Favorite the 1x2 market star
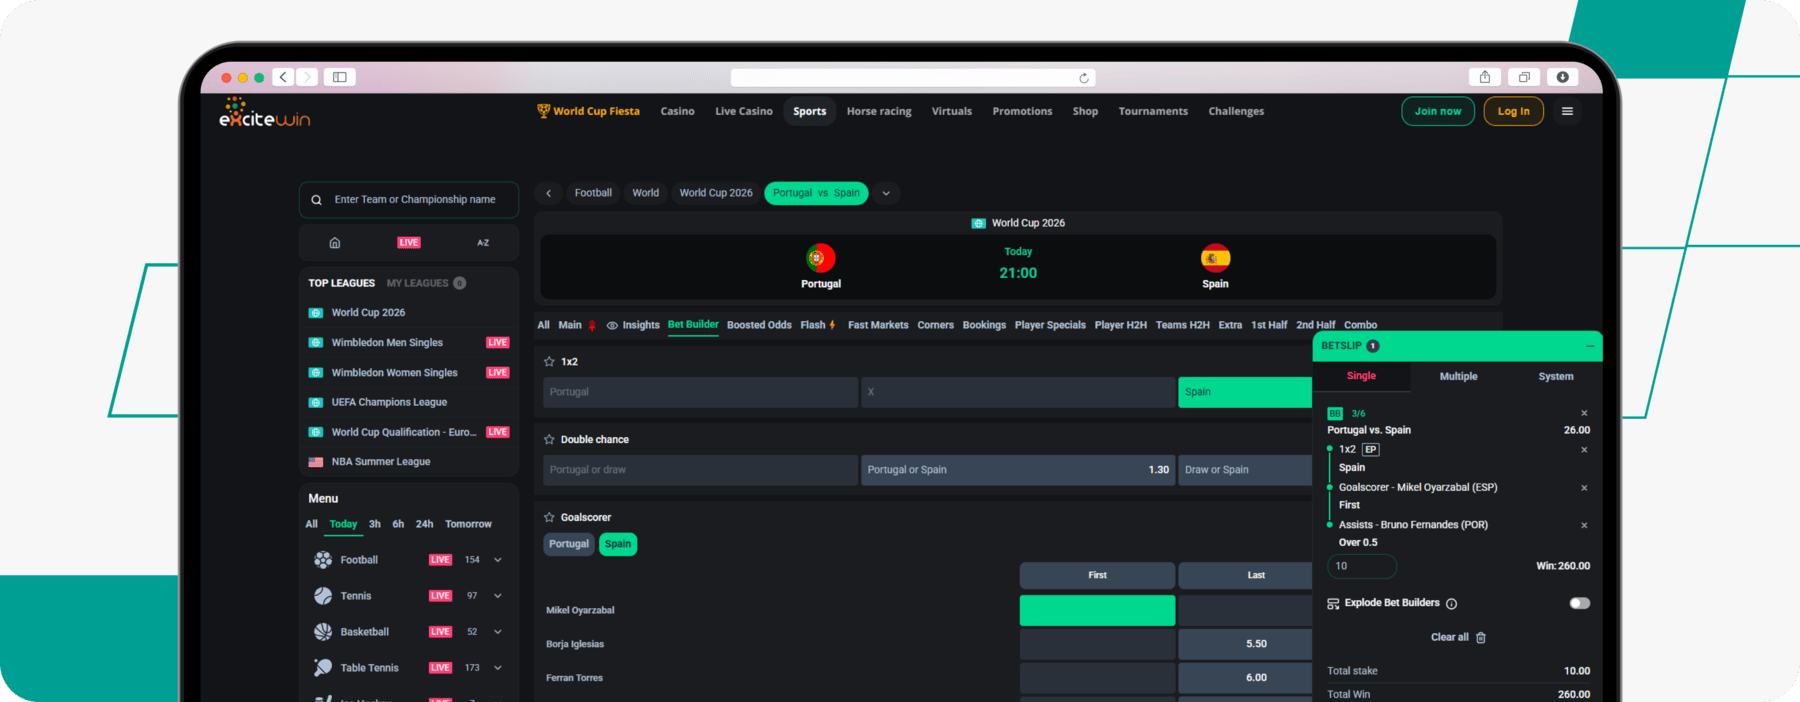Viewport: 1800px width, 702px height. tap(549, 362)
